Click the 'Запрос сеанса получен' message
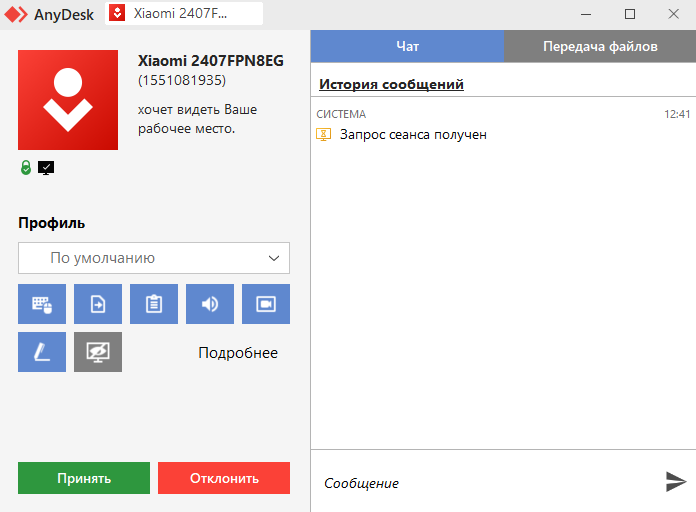This screenshot has width=696, height=512. click(413, 135)
